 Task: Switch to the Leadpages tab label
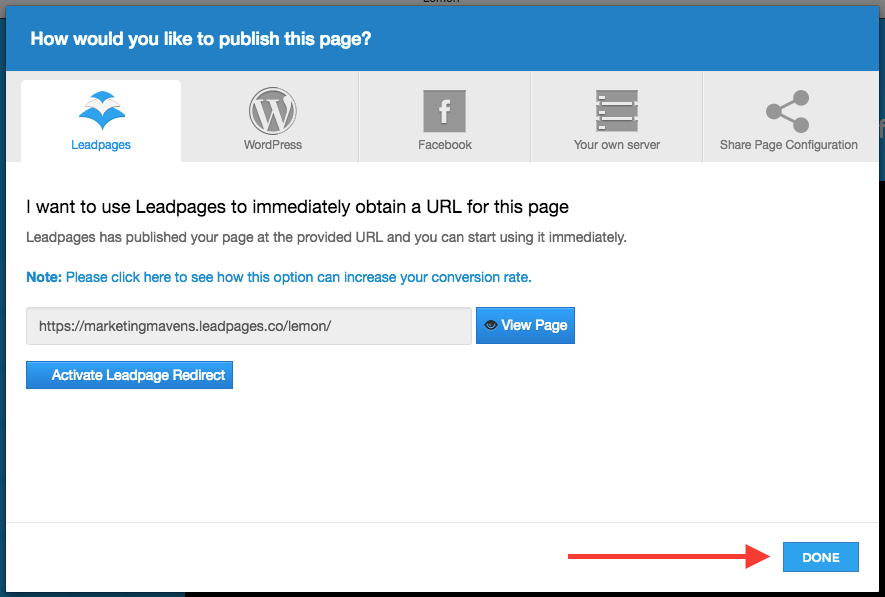click(101, 145)
